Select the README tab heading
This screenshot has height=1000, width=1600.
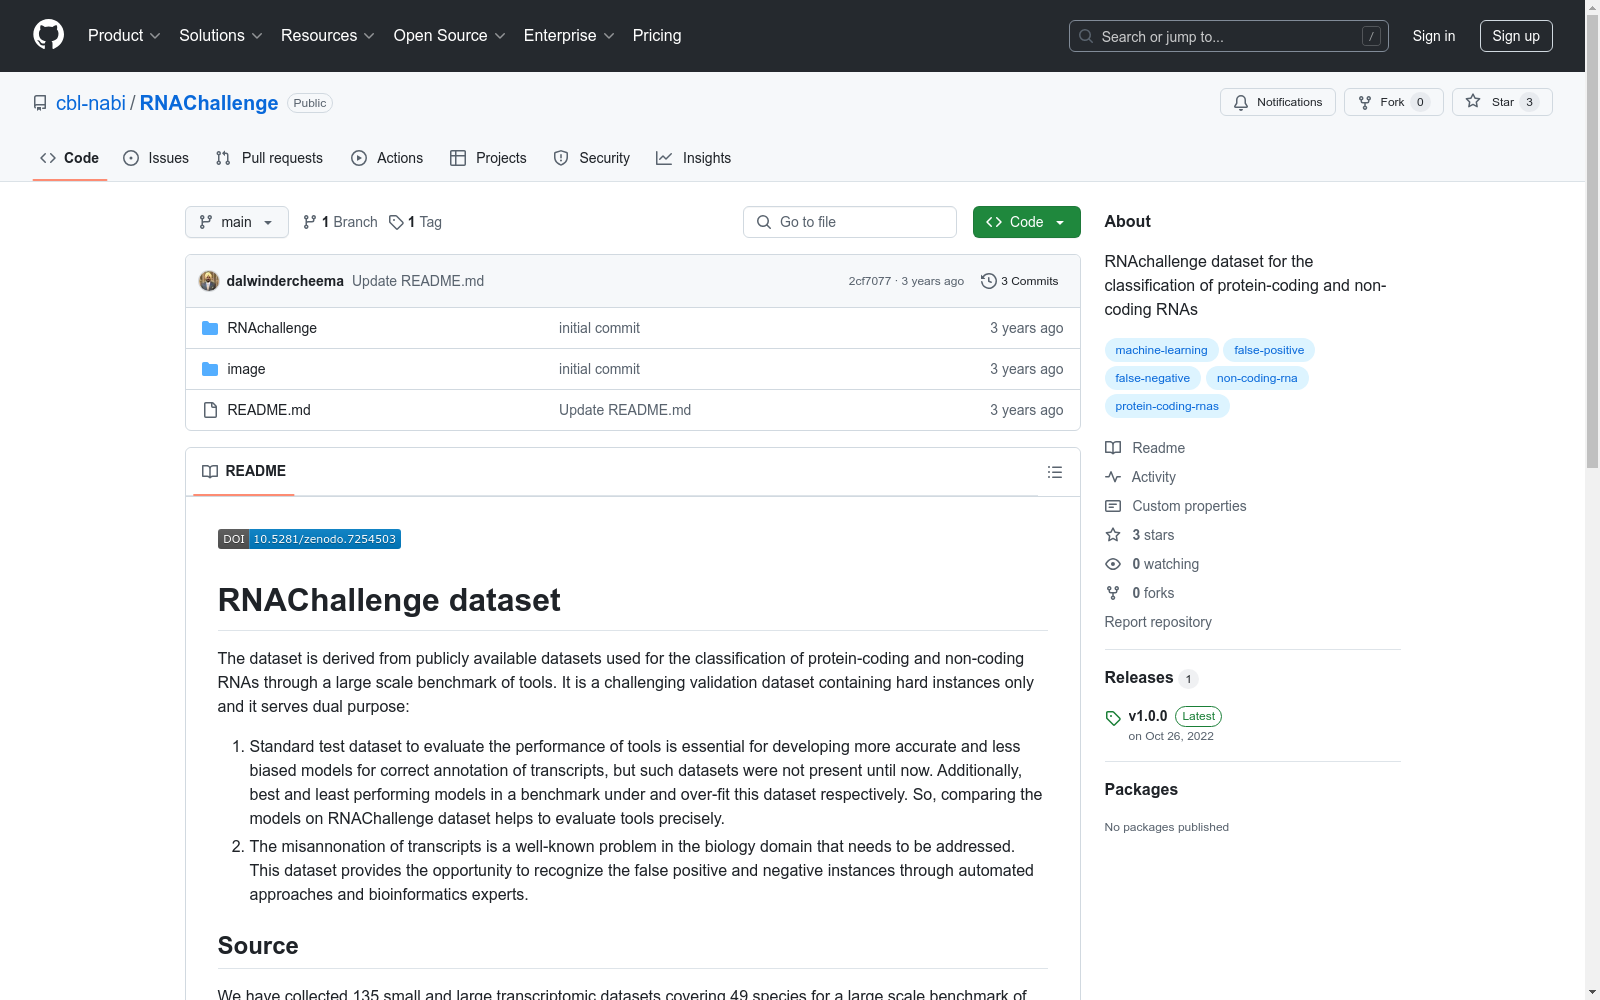click(244, 471)
